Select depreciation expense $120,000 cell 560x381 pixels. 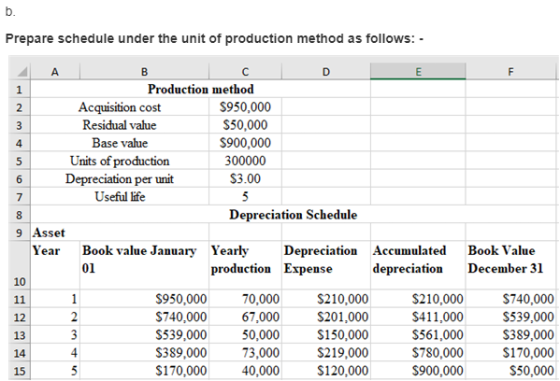point(326,371)
